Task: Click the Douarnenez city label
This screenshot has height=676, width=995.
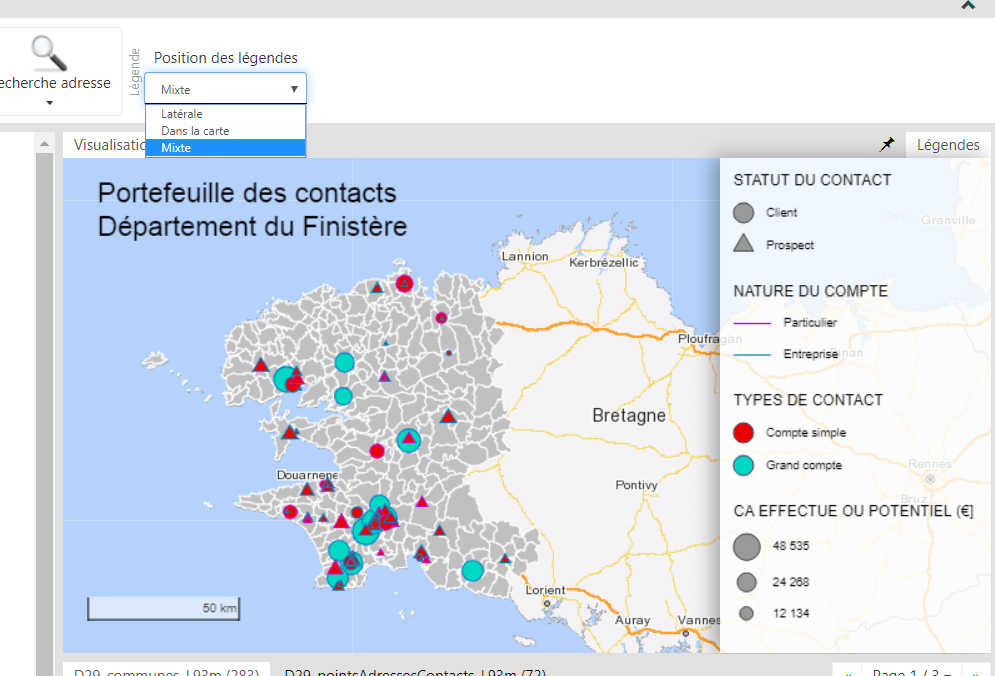Action: (x=307, y=475)
